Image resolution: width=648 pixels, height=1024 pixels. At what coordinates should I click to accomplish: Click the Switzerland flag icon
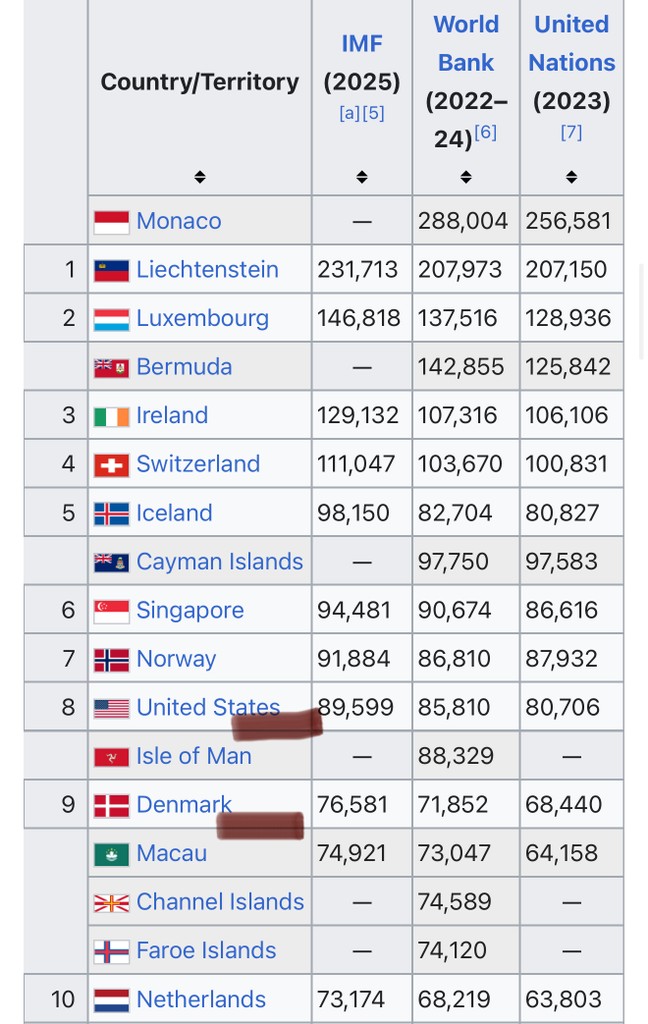pos(111,465)
